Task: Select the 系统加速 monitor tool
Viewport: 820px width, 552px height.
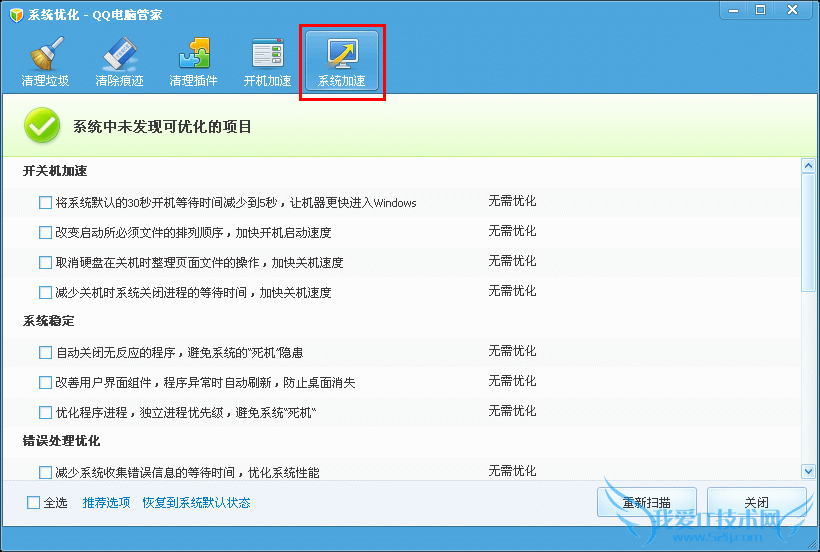Action: pos(342,61)
